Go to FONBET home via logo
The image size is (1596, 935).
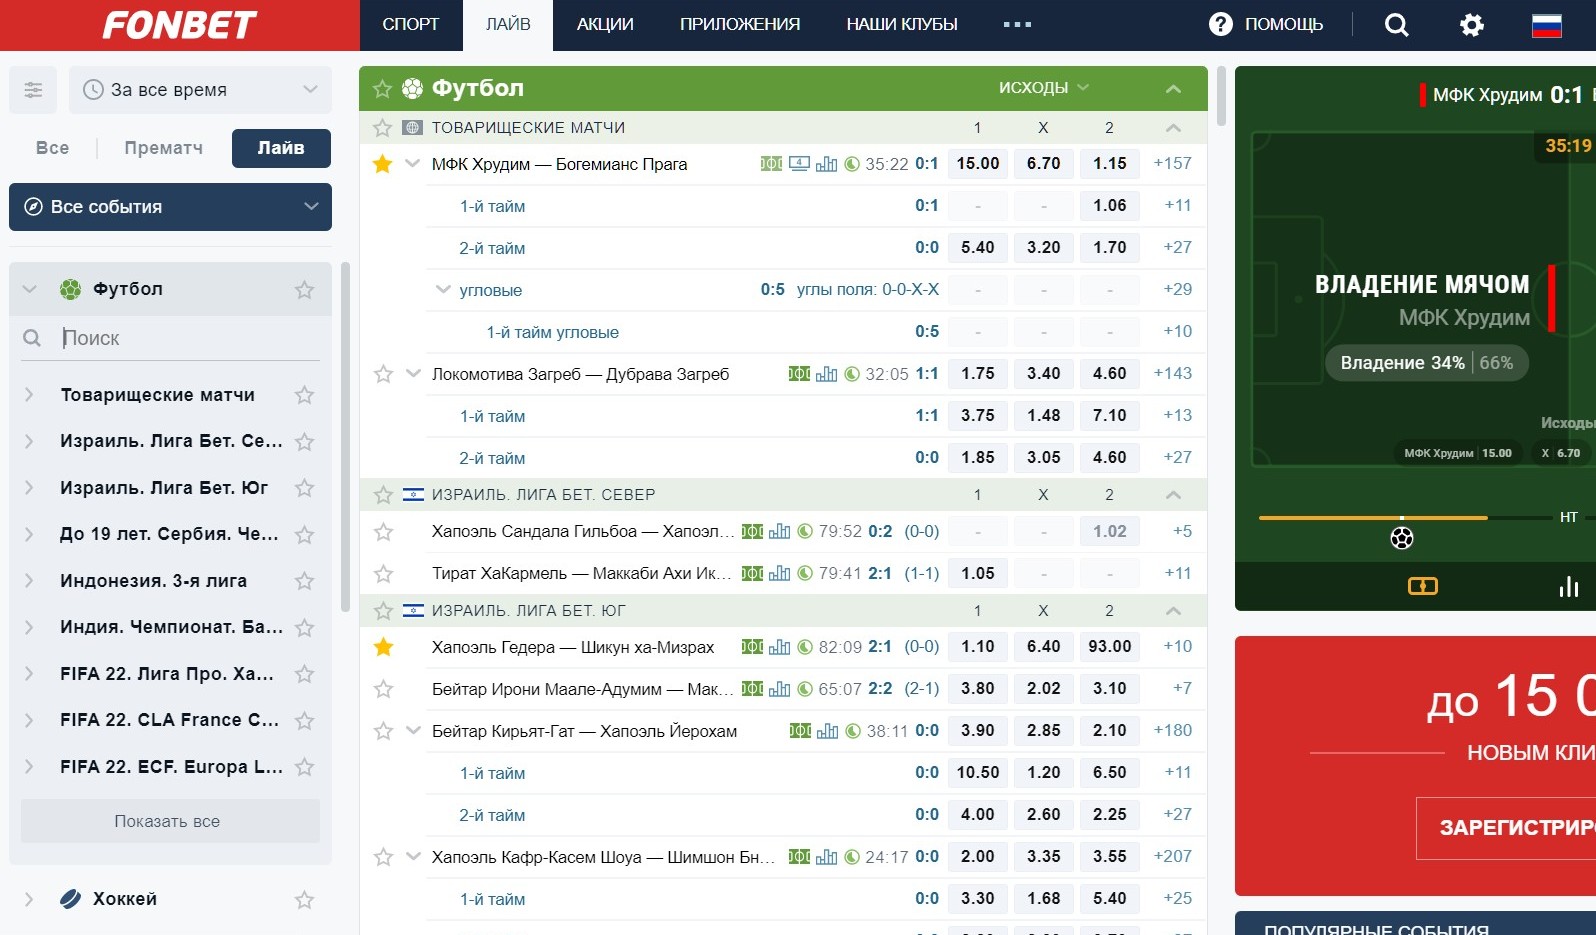(x=180, y=25)
